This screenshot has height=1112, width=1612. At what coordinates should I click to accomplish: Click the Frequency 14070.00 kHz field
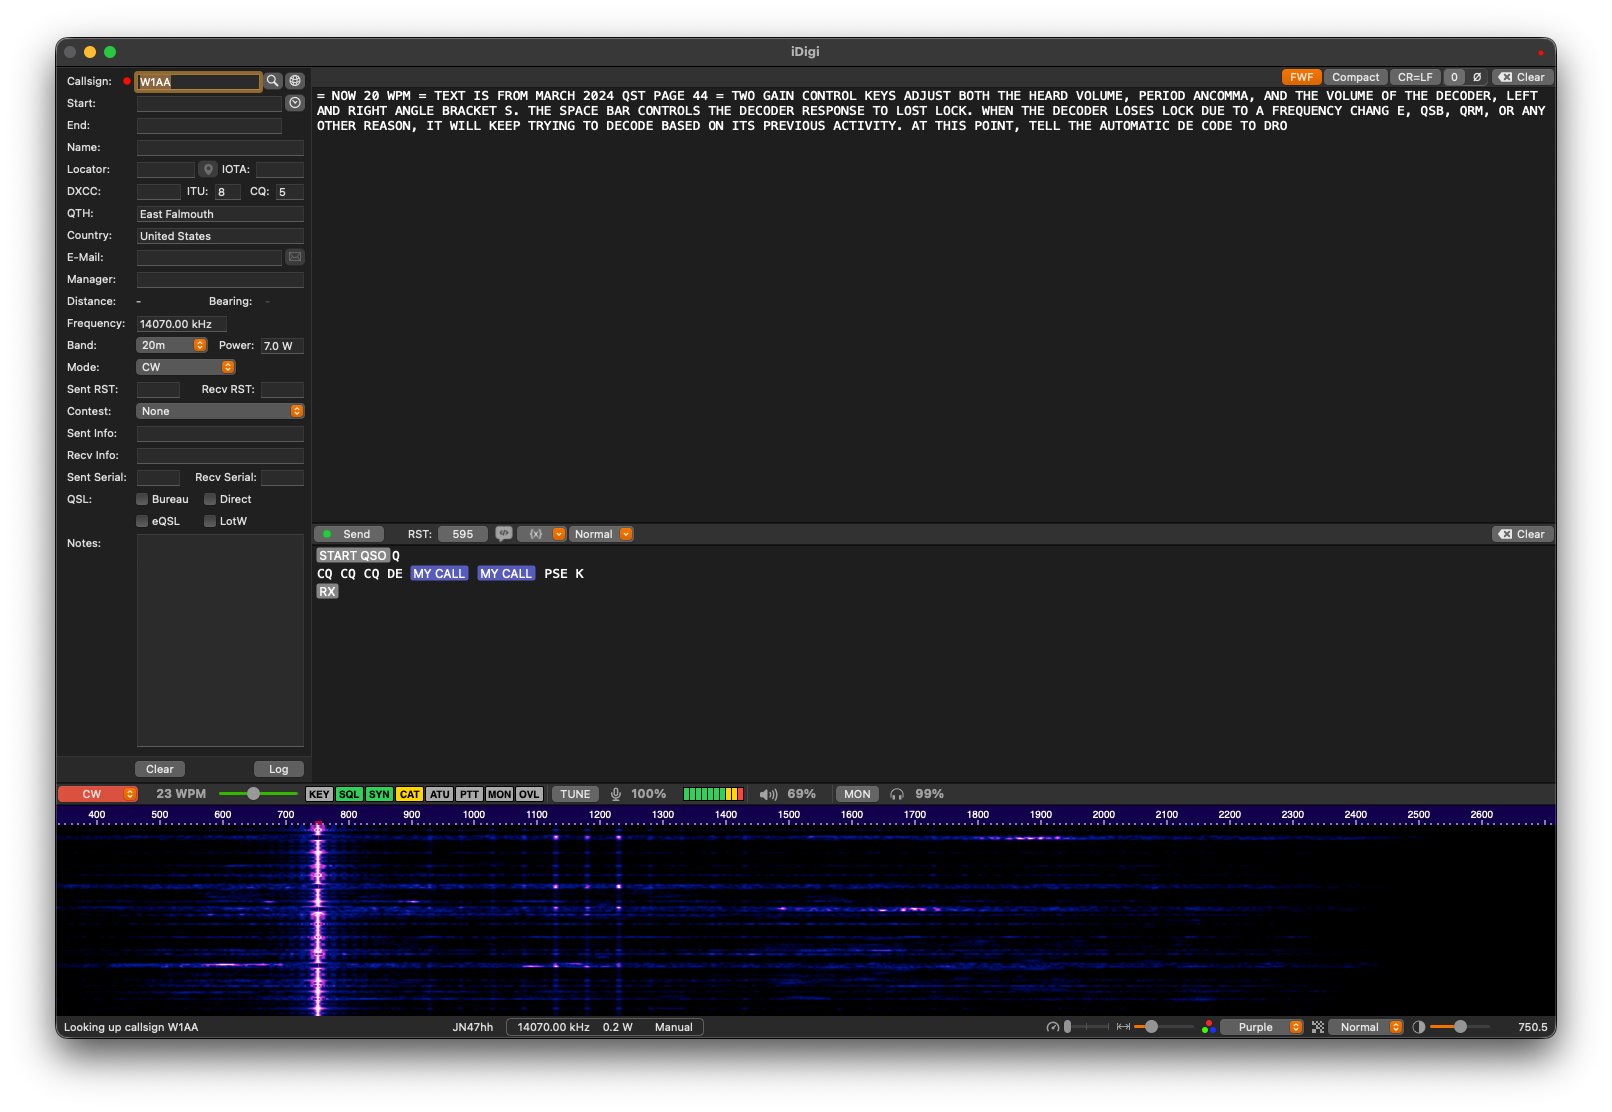181,324
